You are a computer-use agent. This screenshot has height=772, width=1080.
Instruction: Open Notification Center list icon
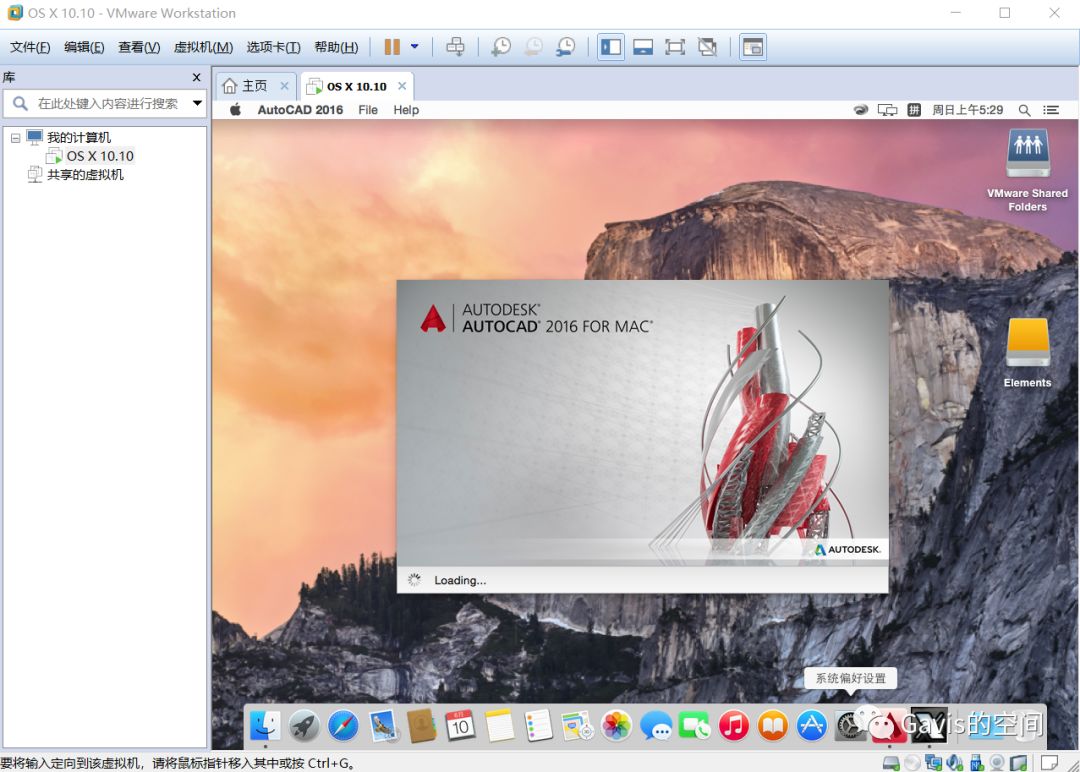(x=1051, y=110)
